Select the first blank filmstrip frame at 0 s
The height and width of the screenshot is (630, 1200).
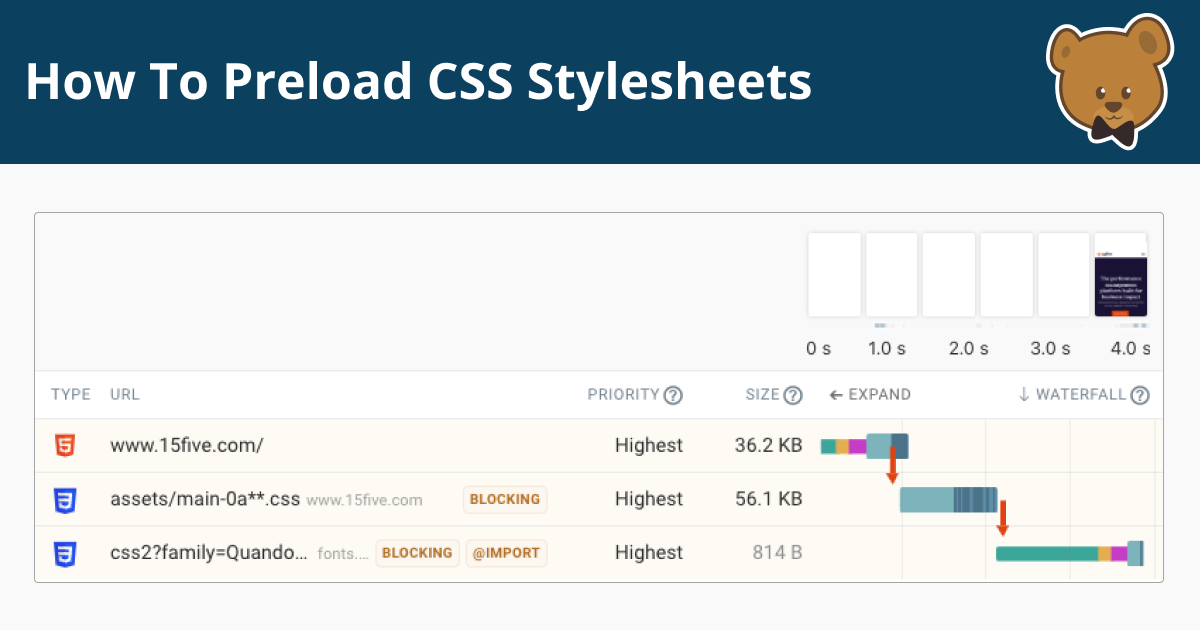834,275
